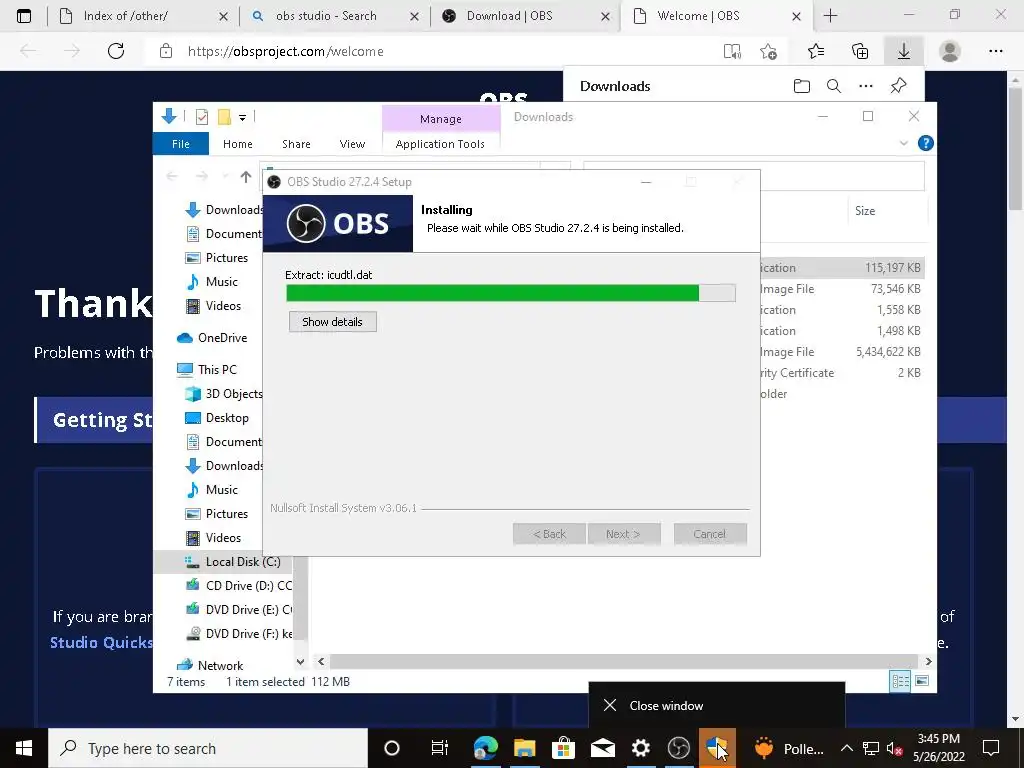
Task: Click the OBS Studio taskbar icon
Action: pos(679,748)
